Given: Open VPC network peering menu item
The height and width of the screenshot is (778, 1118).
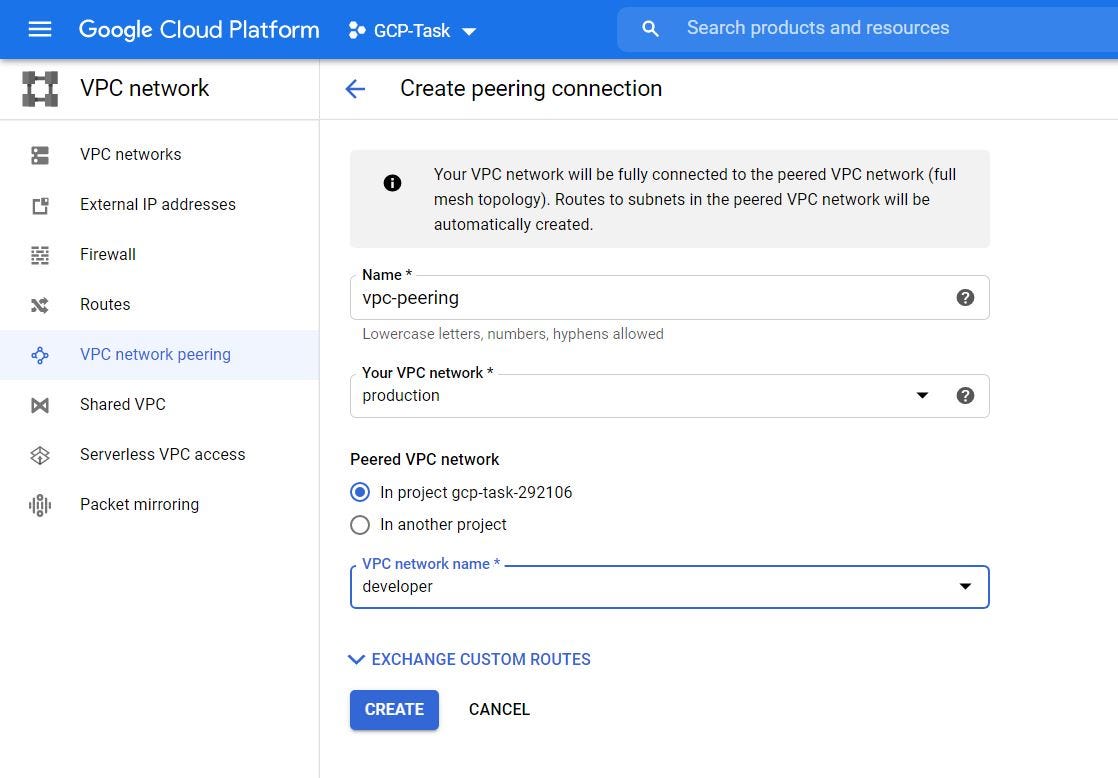Looking at the screenshot, I should pyautogui.click(x=160, y=354).
